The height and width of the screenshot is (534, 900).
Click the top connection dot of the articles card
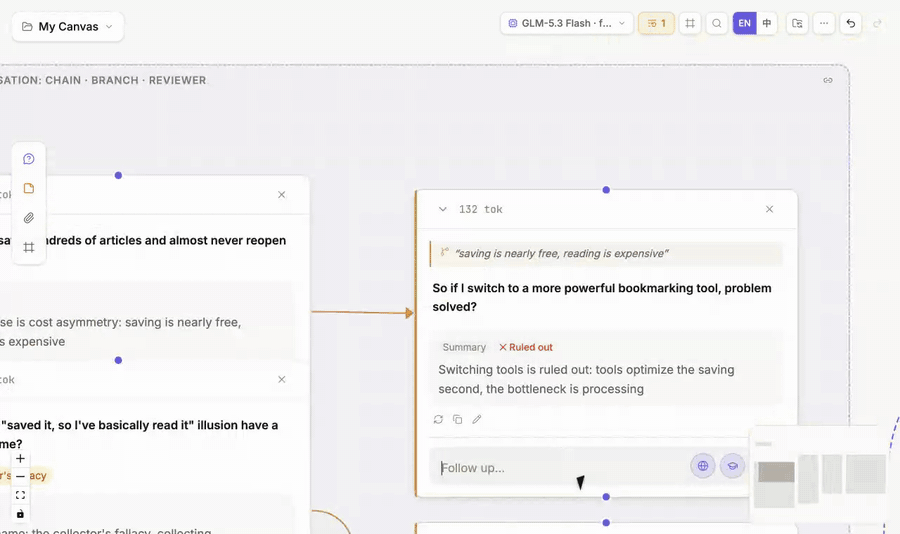(118, 176)
